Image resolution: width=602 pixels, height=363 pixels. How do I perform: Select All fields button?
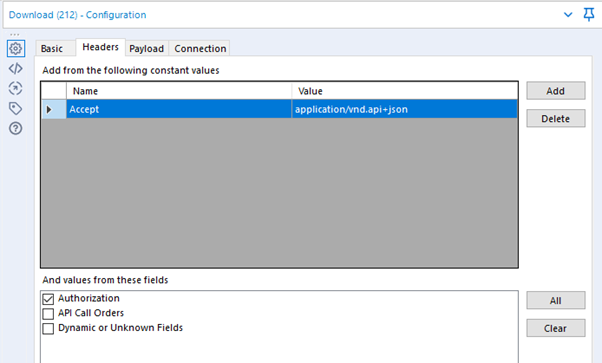556,300
